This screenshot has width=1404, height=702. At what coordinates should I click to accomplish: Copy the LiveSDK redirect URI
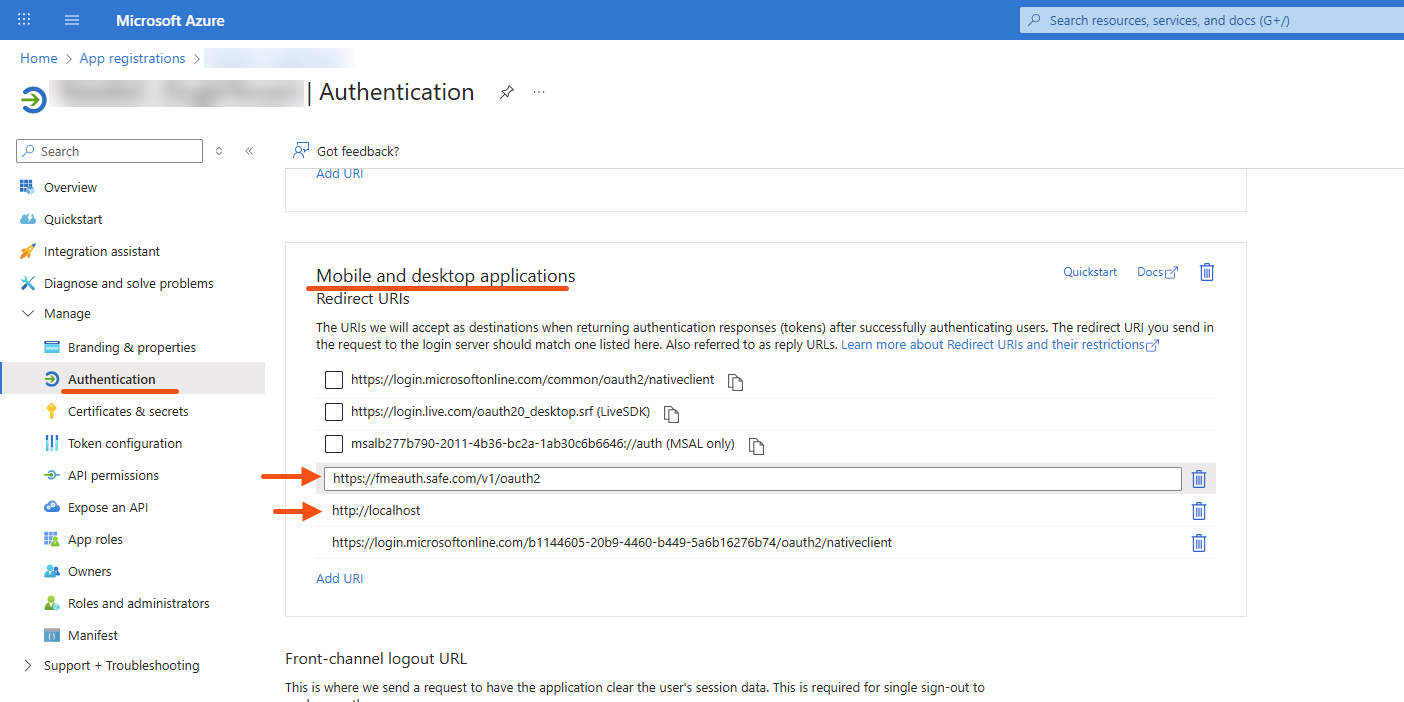click(x=671, y=414)
